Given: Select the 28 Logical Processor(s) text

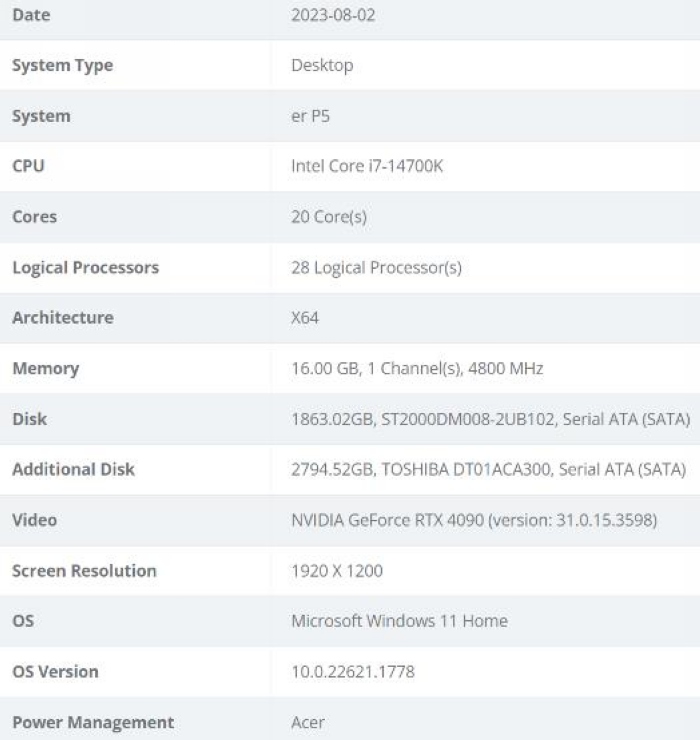Looking at the screenshot, I should tap(376, 268).
